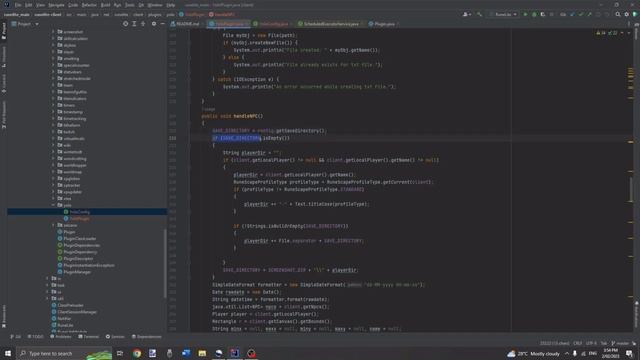This screenshot has height=360, width=640.
Task: Select PluginClassLoader in the Project tree
Action: point(80,238)
